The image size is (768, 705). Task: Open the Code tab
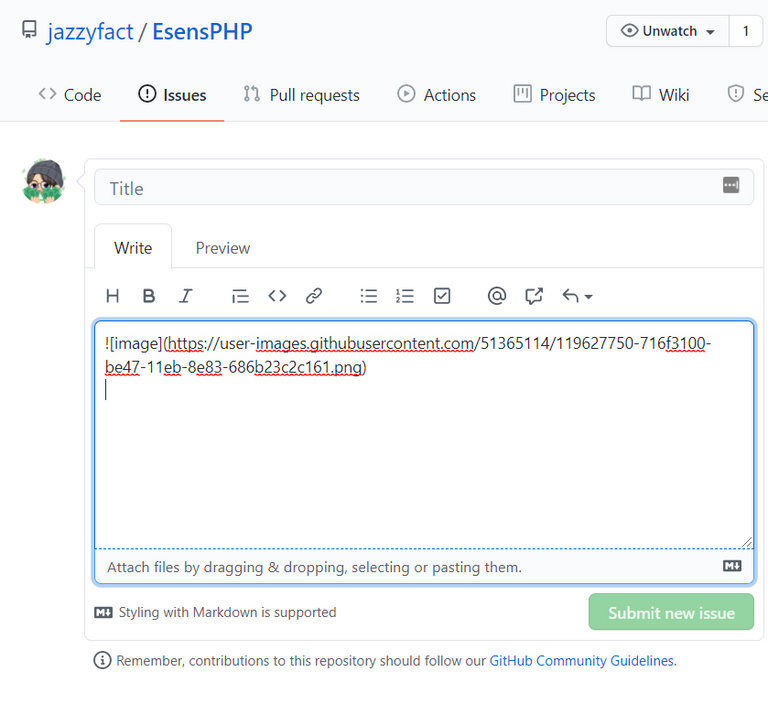tap(70, 95)
